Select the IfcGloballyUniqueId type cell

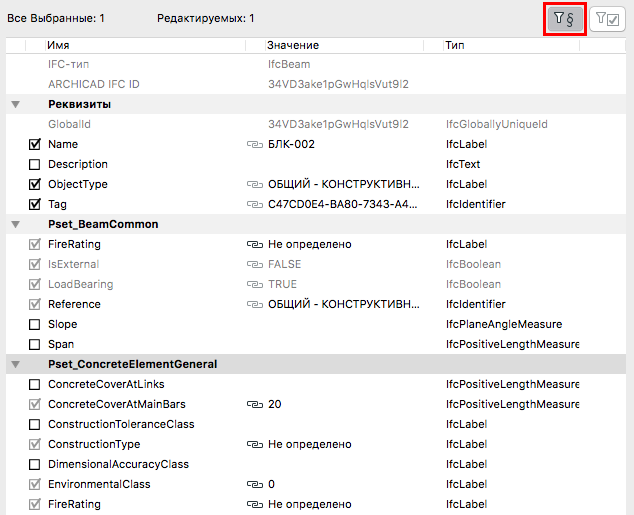pos(497,125)
